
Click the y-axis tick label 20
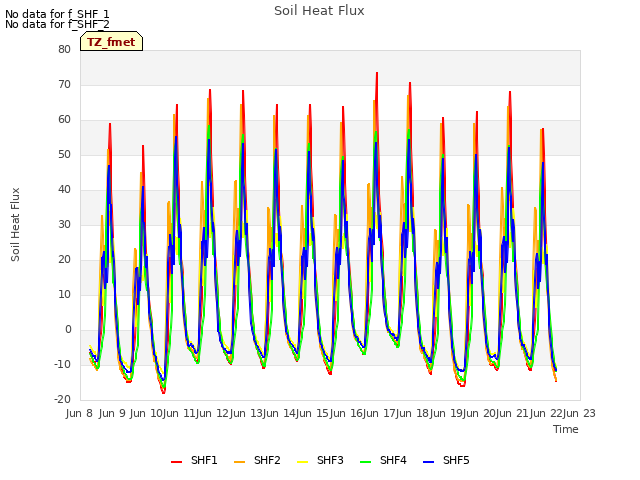pyautogui.click(x=64, y=260)
